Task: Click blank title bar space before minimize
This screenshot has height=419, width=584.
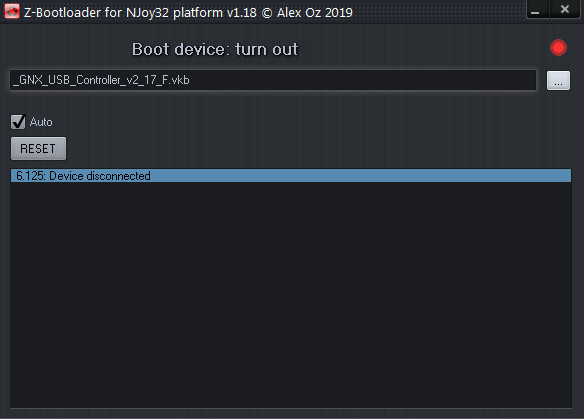Action: [x=439, y=12]
